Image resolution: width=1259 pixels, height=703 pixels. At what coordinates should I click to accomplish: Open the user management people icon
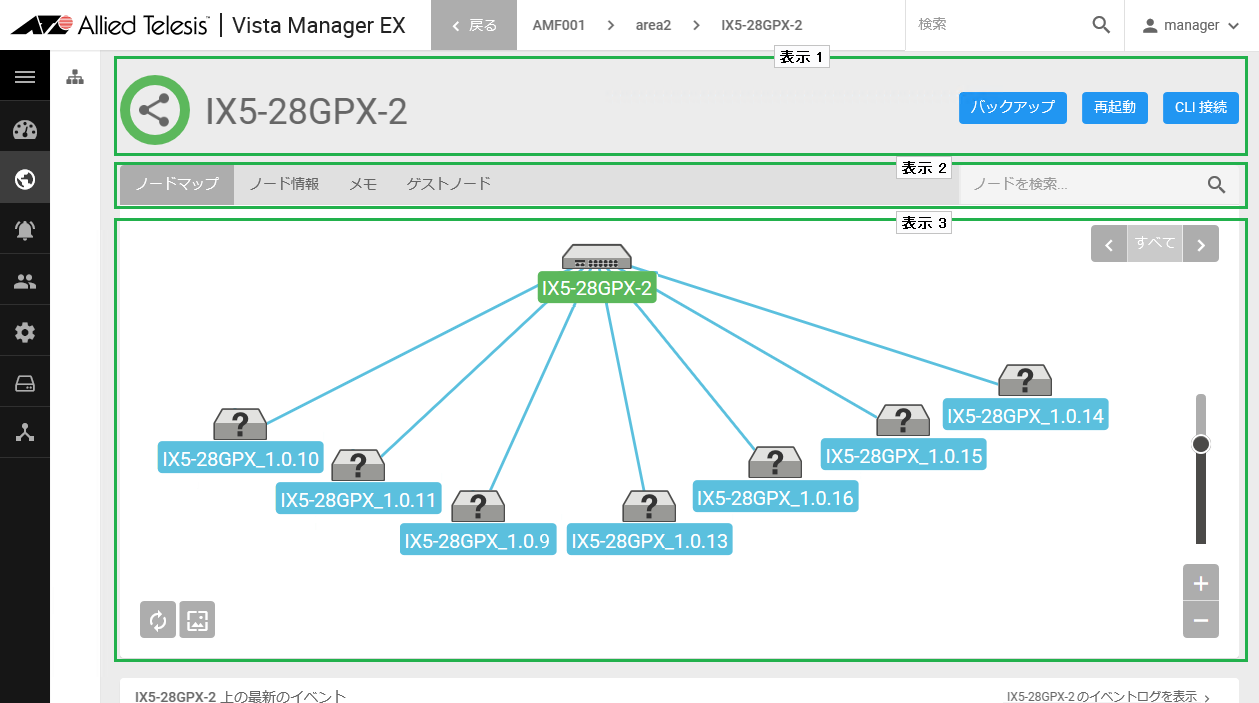[25, 281]
